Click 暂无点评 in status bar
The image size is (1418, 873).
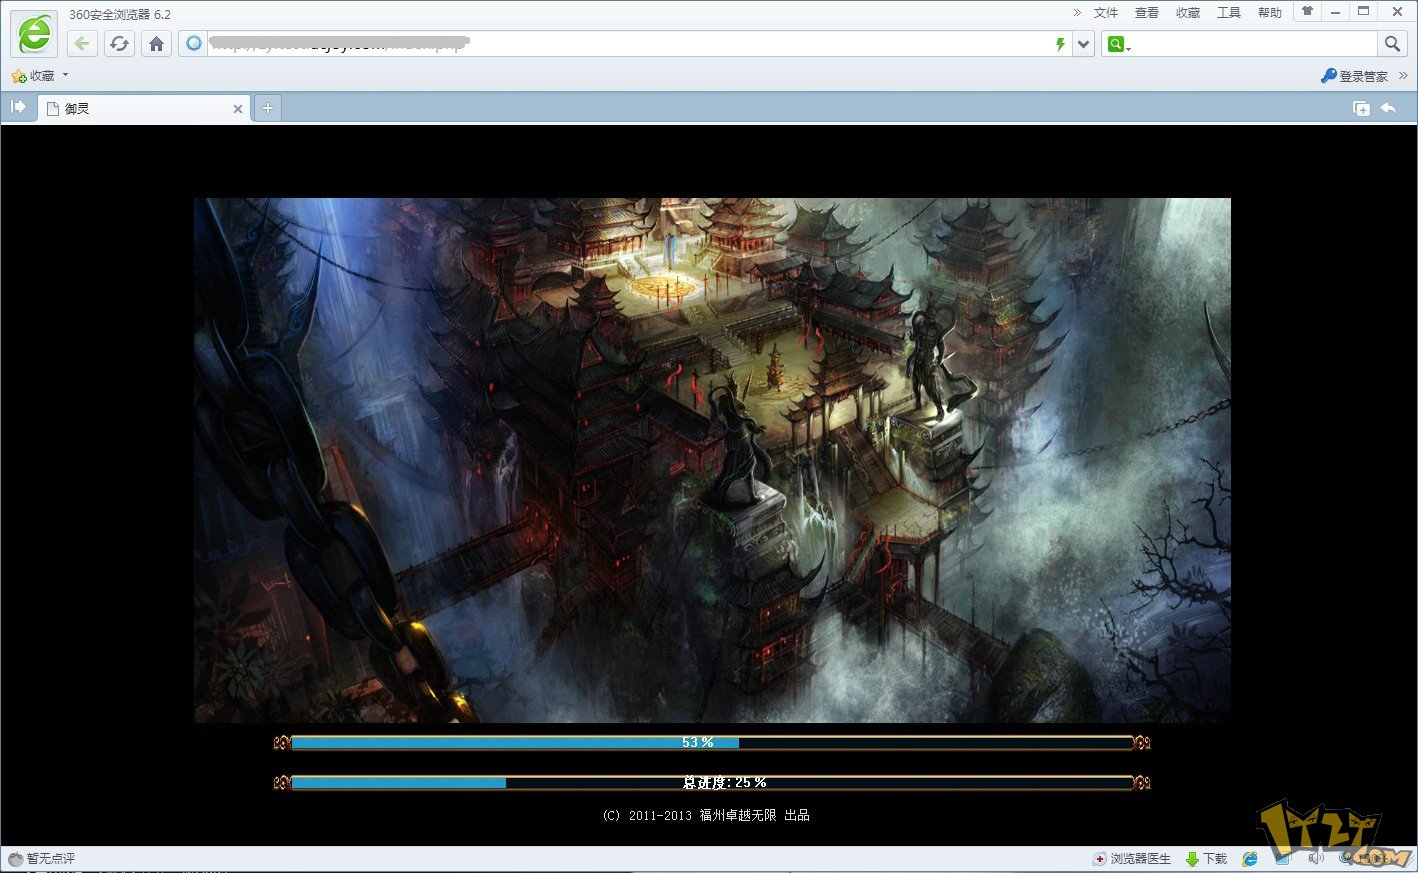(42, 859)
